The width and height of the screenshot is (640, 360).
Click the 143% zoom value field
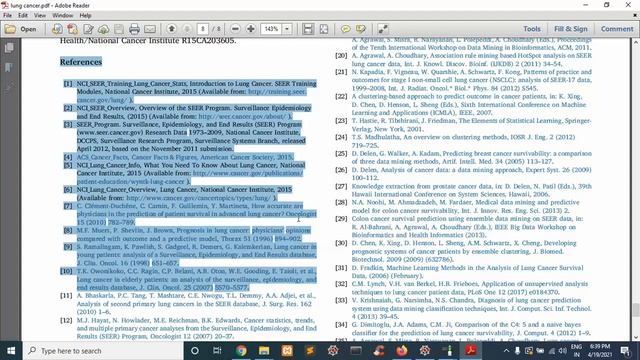(x=271, y=29)
